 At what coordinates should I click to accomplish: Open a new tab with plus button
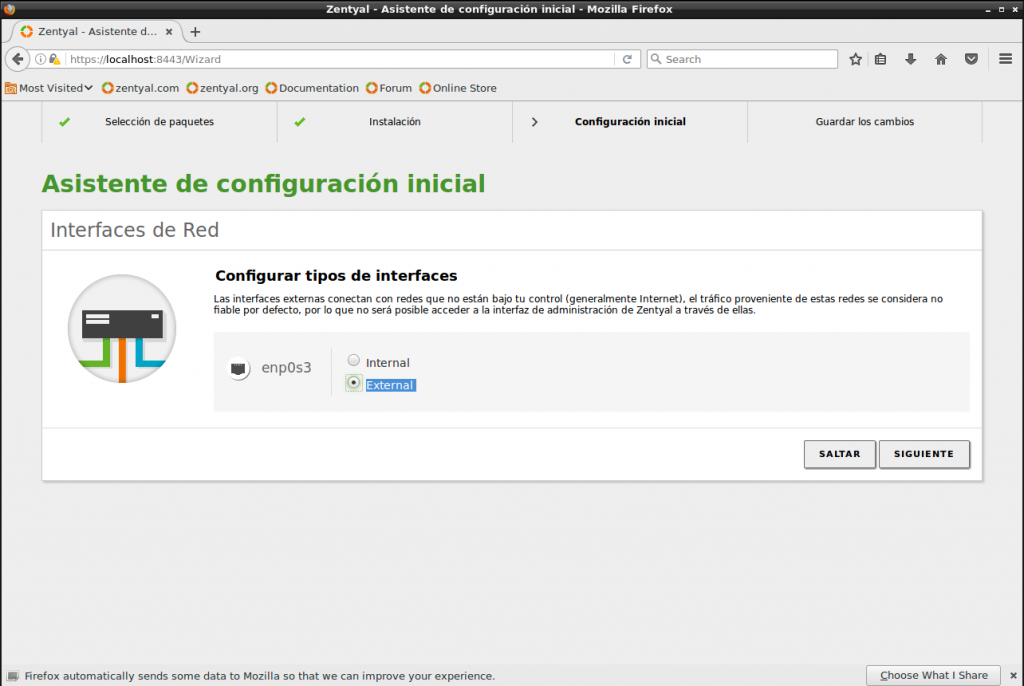click(x=195, y=31)
